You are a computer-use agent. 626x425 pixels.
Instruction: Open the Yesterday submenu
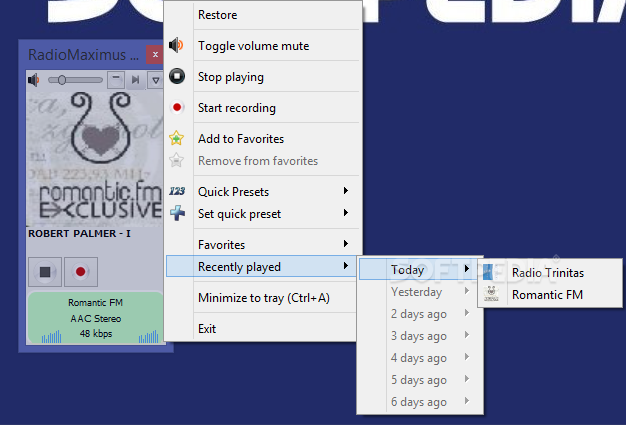(420, 292)
